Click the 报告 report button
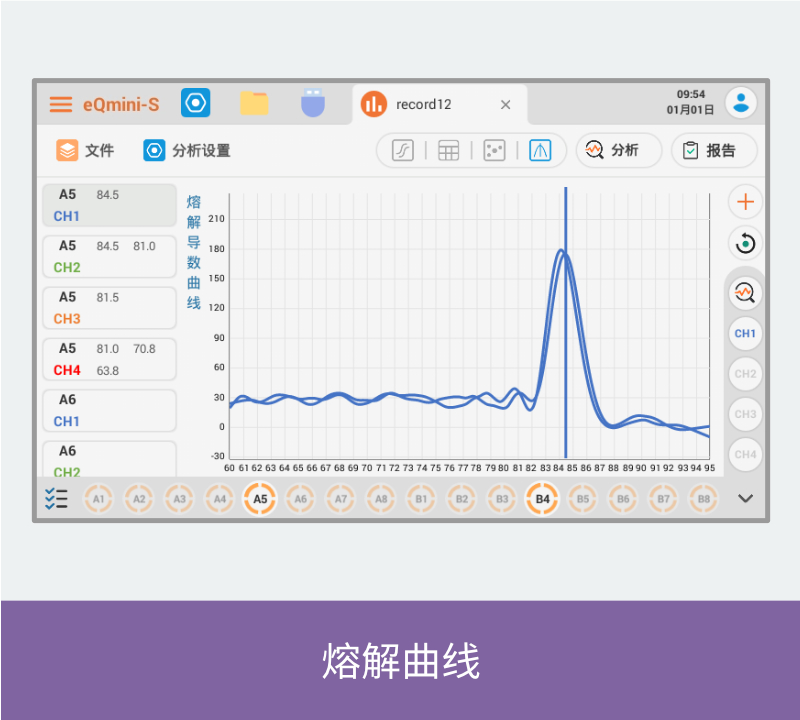800x720 pixels. tap(714, 150)
